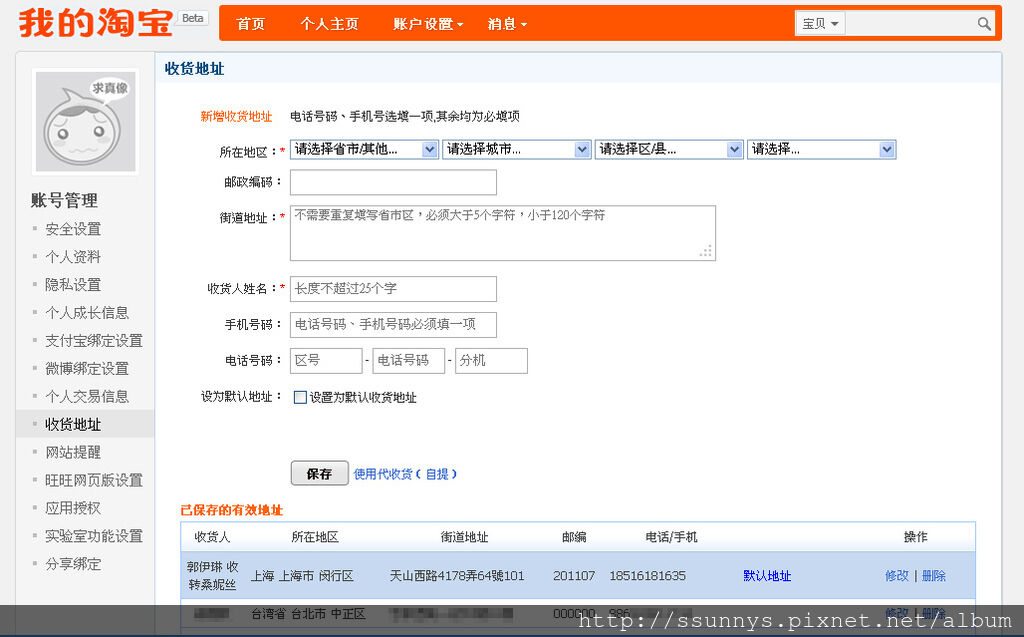This screenshot has width=1024, height=637.
Task: Click the search magnifier icon
Action: point(984,24)
